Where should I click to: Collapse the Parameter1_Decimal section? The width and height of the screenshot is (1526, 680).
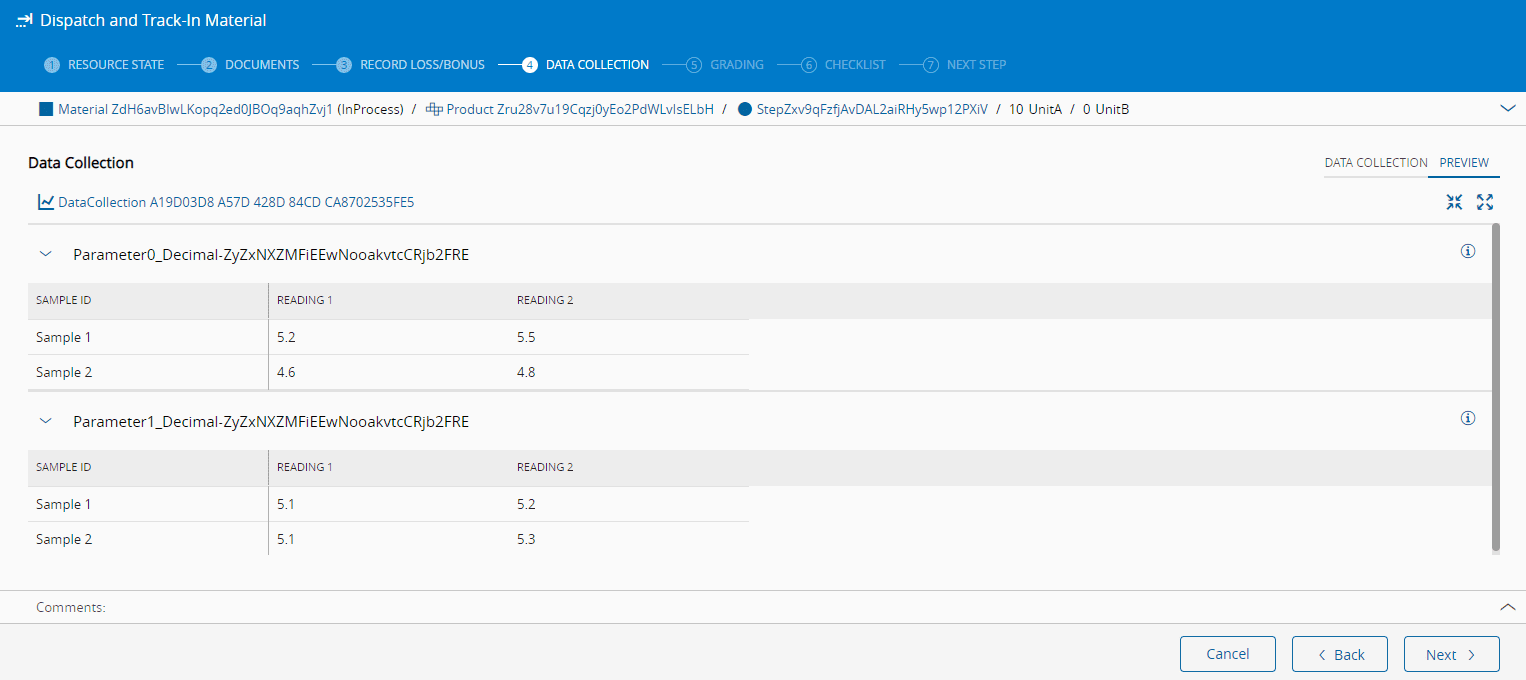click(x=45, y=422)
